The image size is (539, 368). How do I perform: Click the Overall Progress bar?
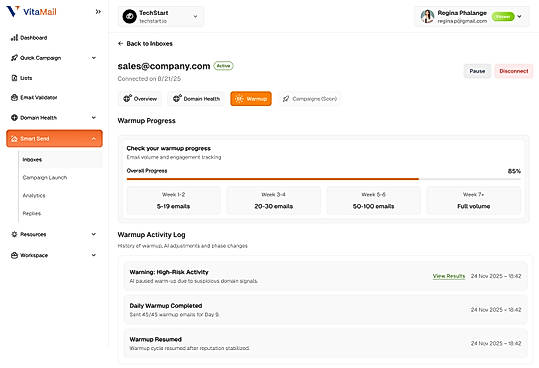[323, 179]
